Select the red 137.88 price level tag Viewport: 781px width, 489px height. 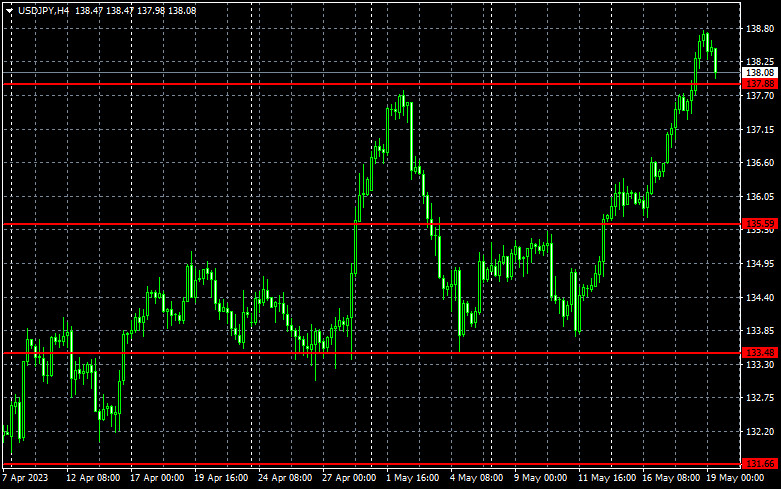click(x=760, y=85)
